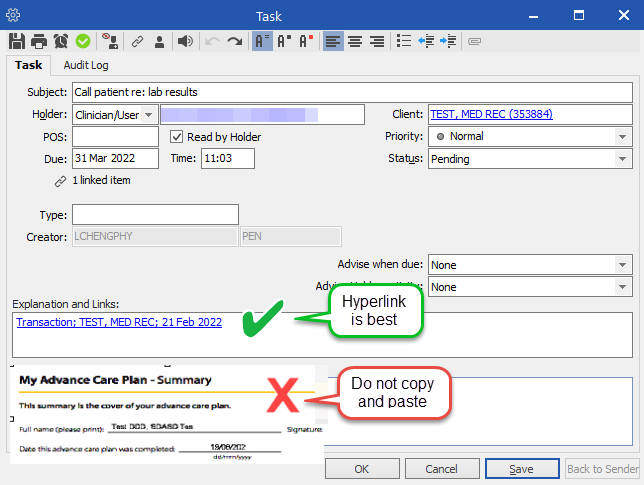Click the chain link toolbar icon
Screen dimensions: 644x485
coord(137,41)
